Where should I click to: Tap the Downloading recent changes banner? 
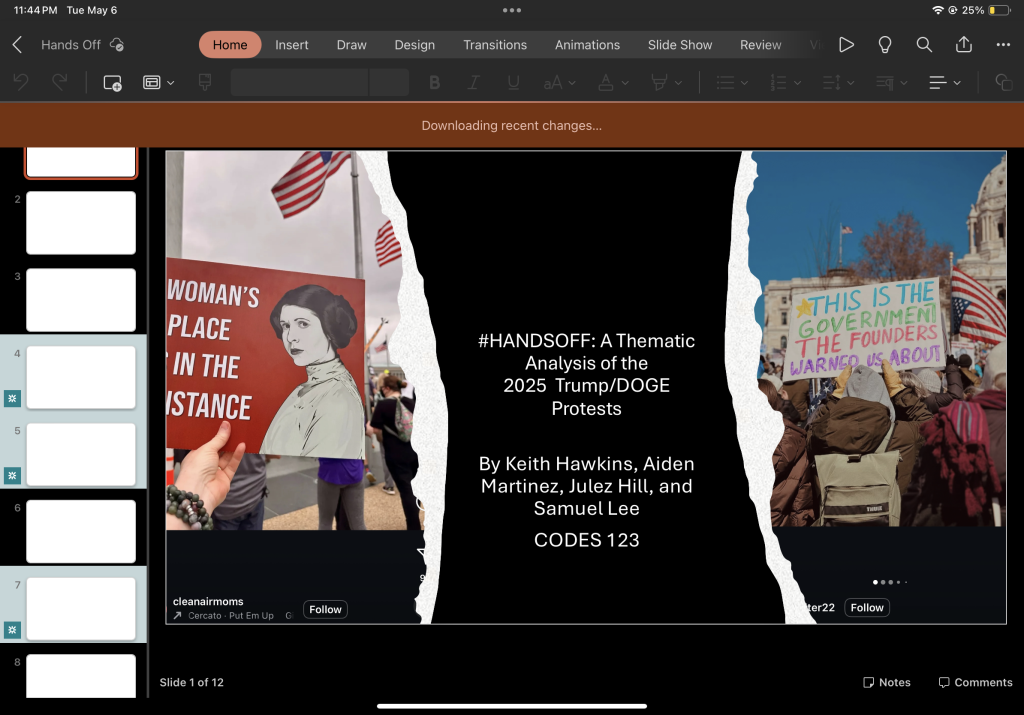pos(512,125)
